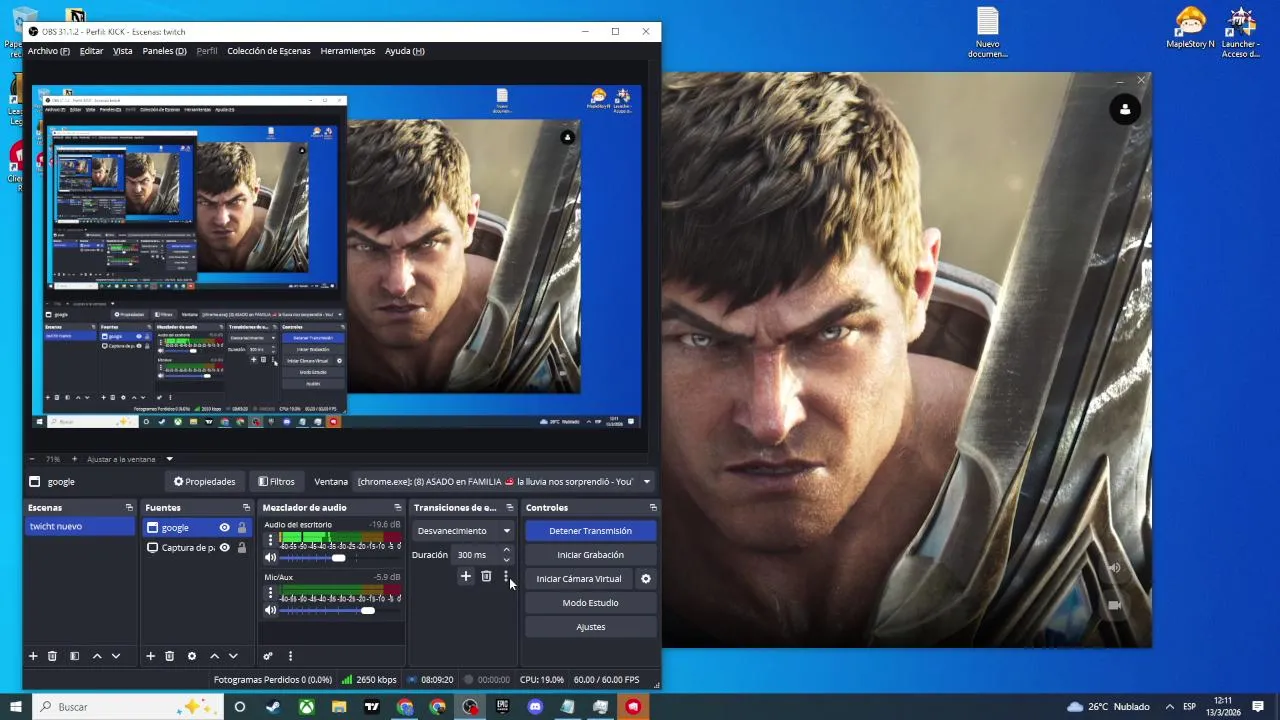1280x720 pixels.
Task: Open source Propiedades button
Action: (x=204, y=482)
